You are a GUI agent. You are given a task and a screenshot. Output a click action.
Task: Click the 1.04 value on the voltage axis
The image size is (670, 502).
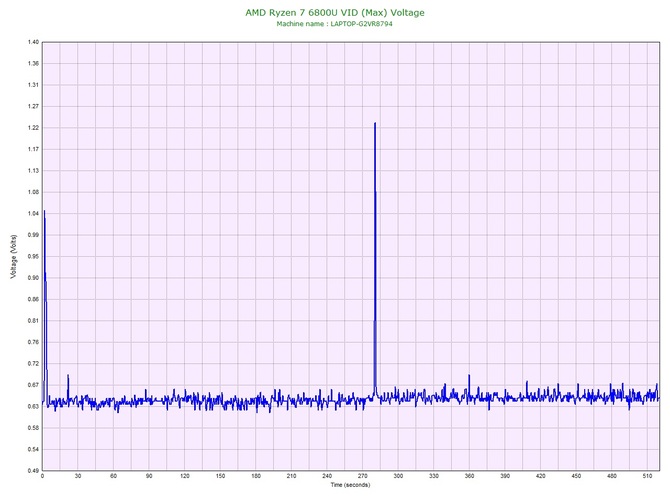pos(33,213)
